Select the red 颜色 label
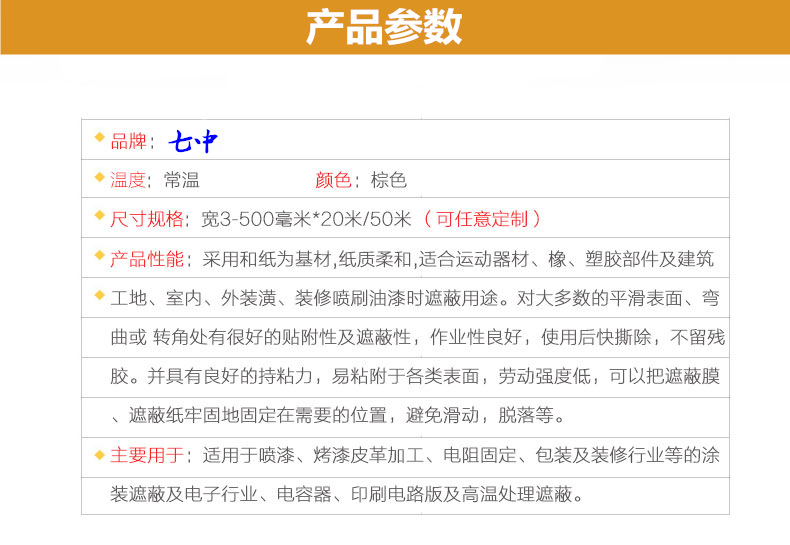Viewport: 790px width, 545px height. [x=334, y=180]
